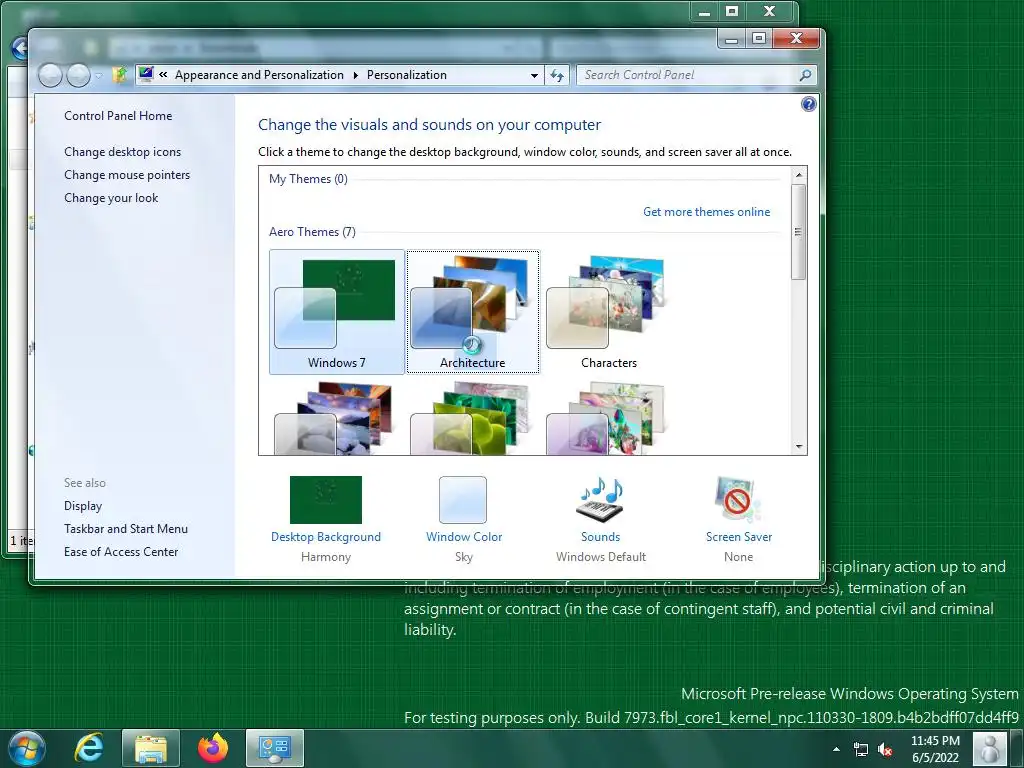Click network tray icon
This screenshot has height=768, width=1024.
861,750
